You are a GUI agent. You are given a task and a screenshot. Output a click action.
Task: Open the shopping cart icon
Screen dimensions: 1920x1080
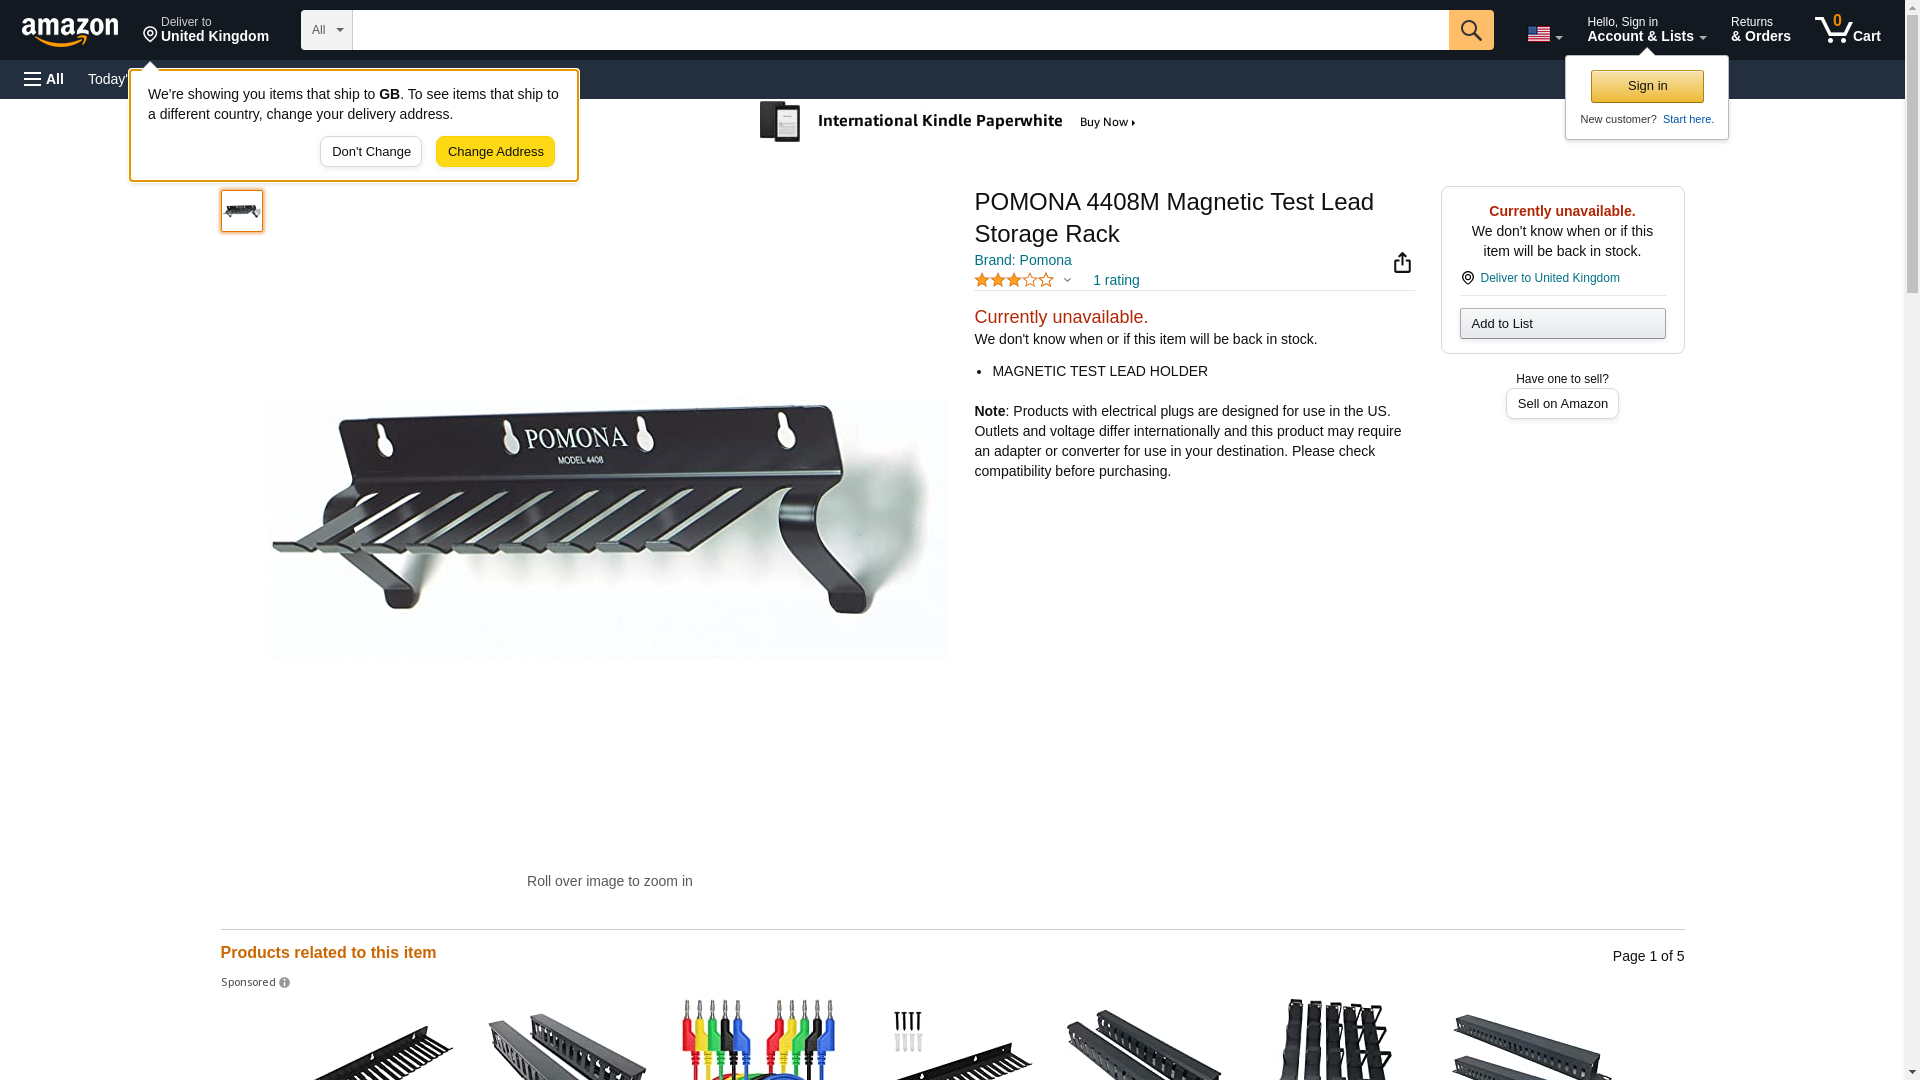click(x=1848, y=29)
